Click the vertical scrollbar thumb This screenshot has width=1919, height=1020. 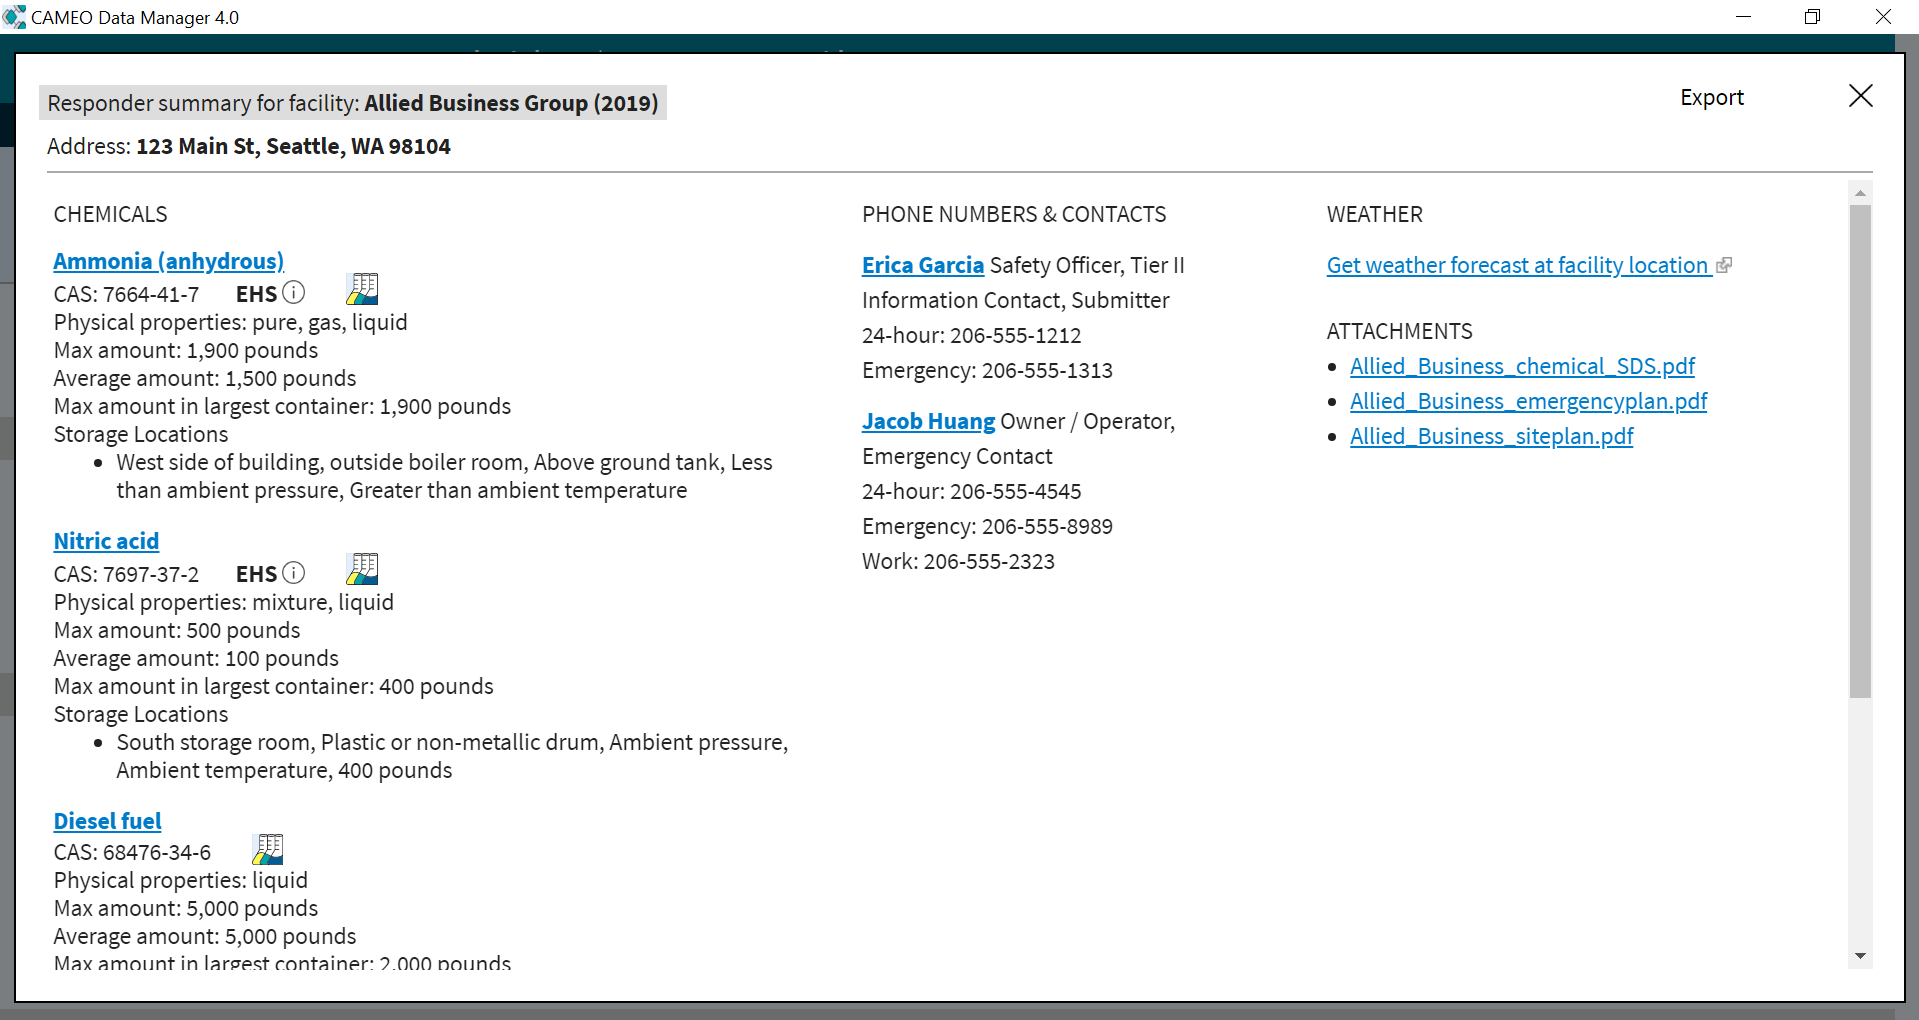(1860, 451)
